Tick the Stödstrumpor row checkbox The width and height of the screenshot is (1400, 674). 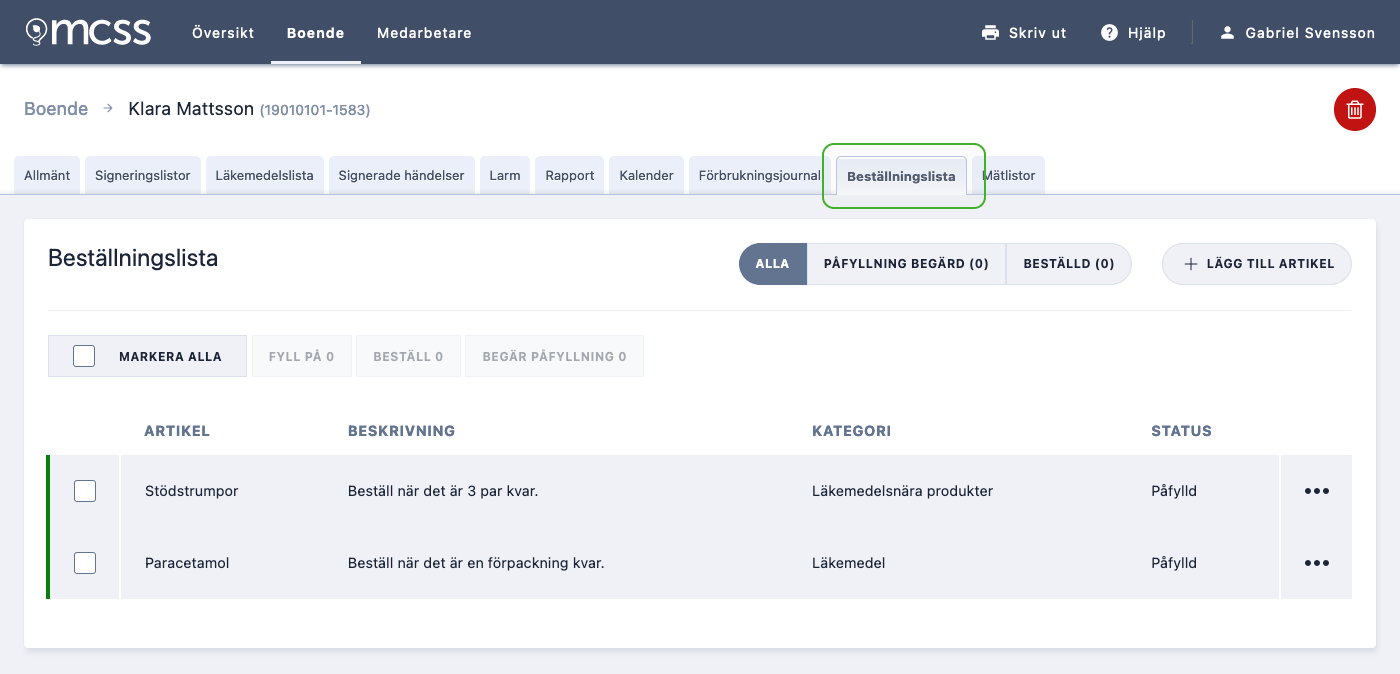85,491
